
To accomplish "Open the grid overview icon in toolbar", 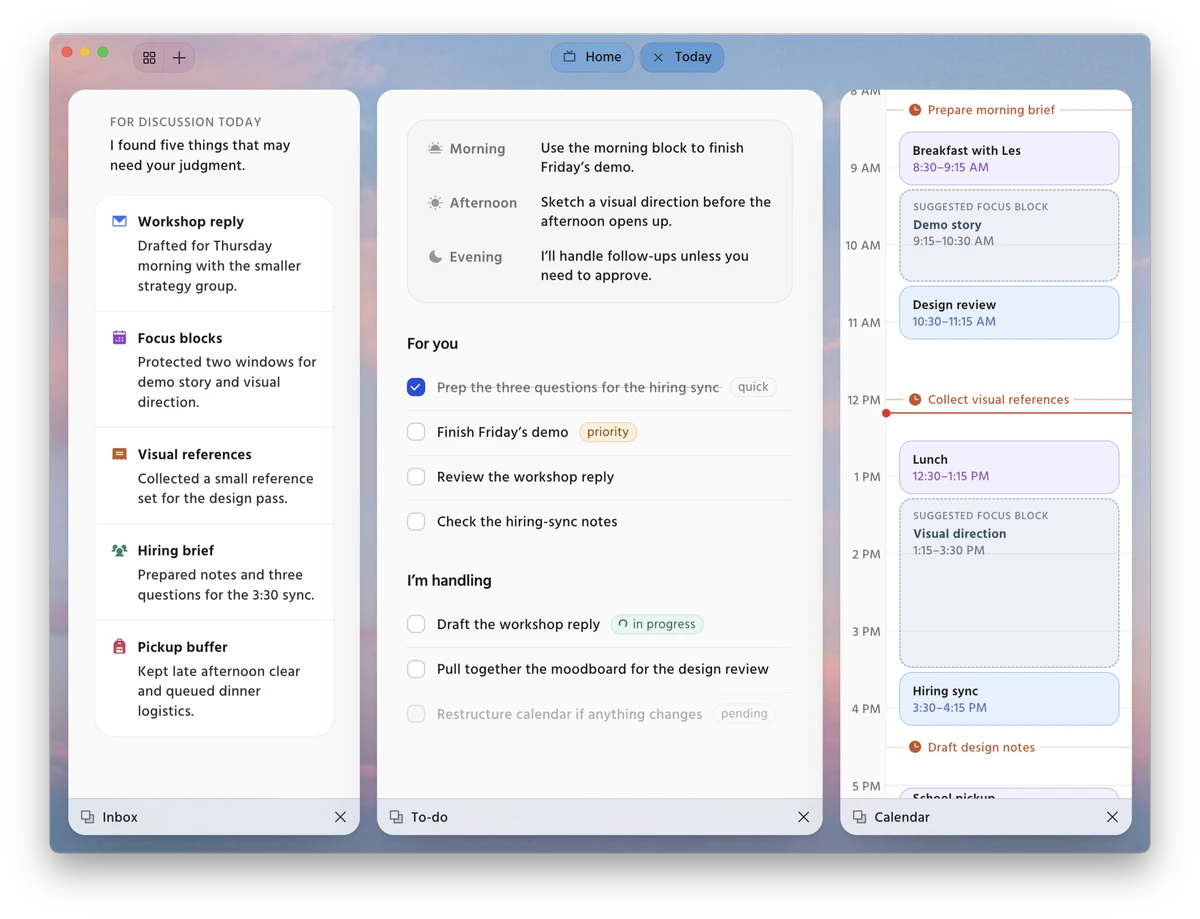I will (x=149, y=58).
